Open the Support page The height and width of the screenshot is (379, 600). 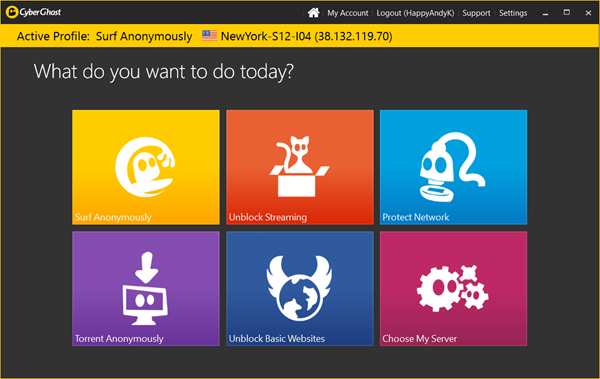476,13
